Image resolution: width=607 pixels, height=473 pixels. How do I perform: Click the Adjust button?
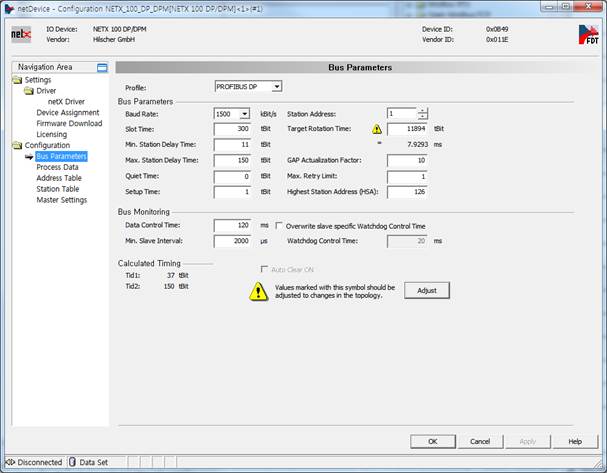coord(427,291)
